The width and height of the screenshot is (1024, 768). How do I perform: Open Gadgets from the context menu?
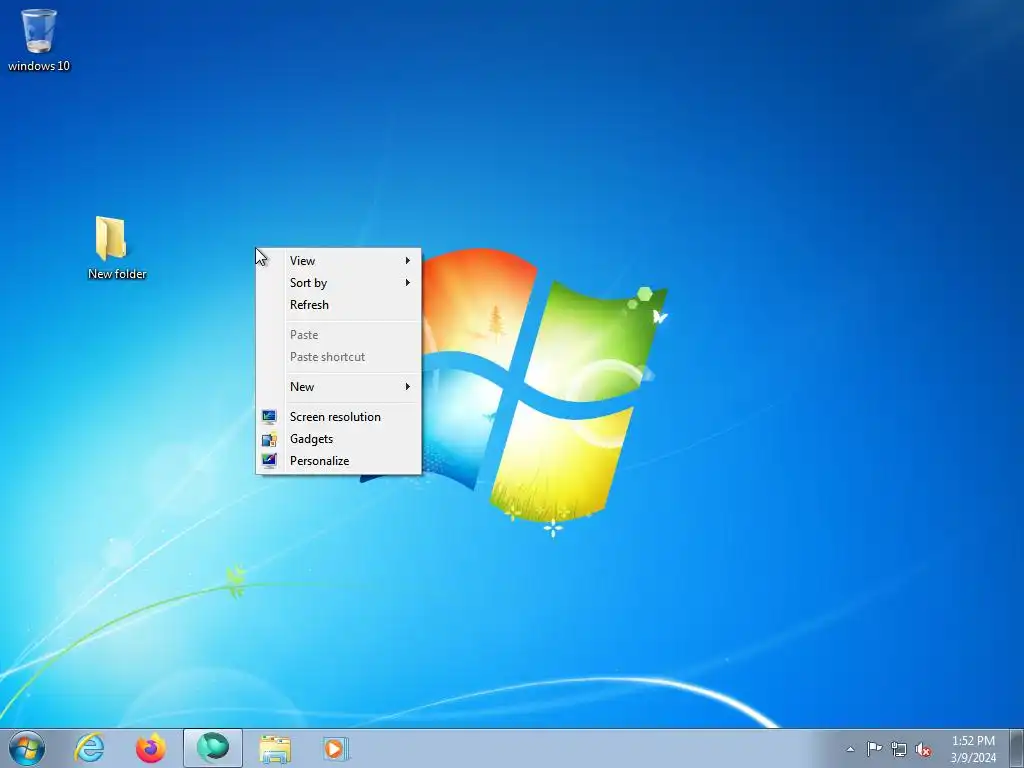click(338, 439)
